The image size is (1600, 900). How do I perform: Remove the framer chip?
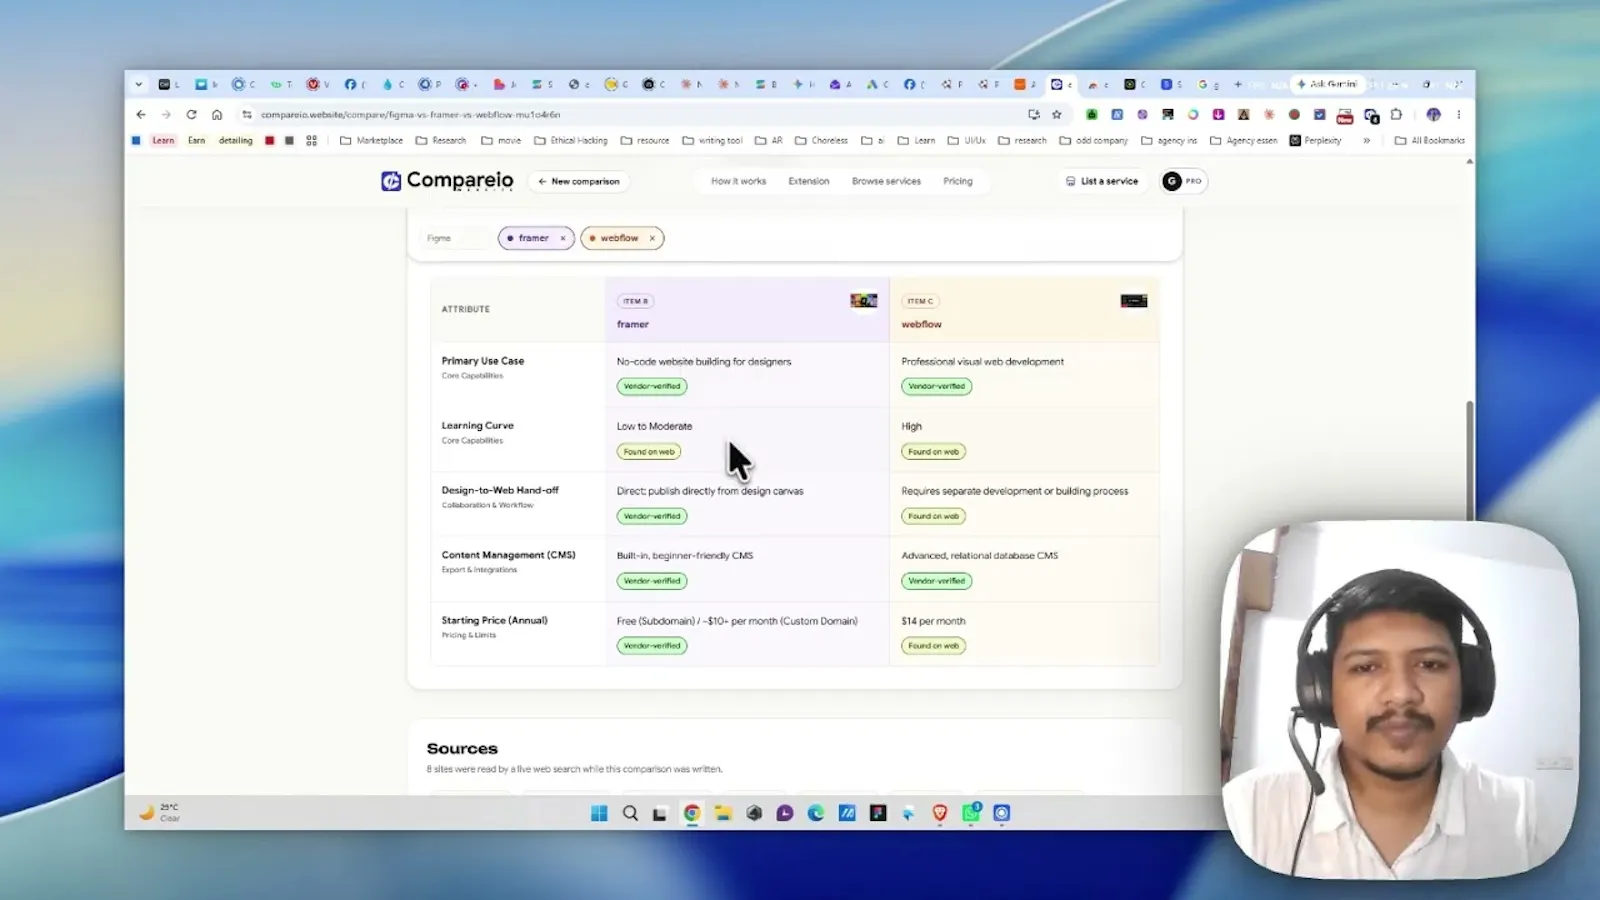tap(563, 238)
